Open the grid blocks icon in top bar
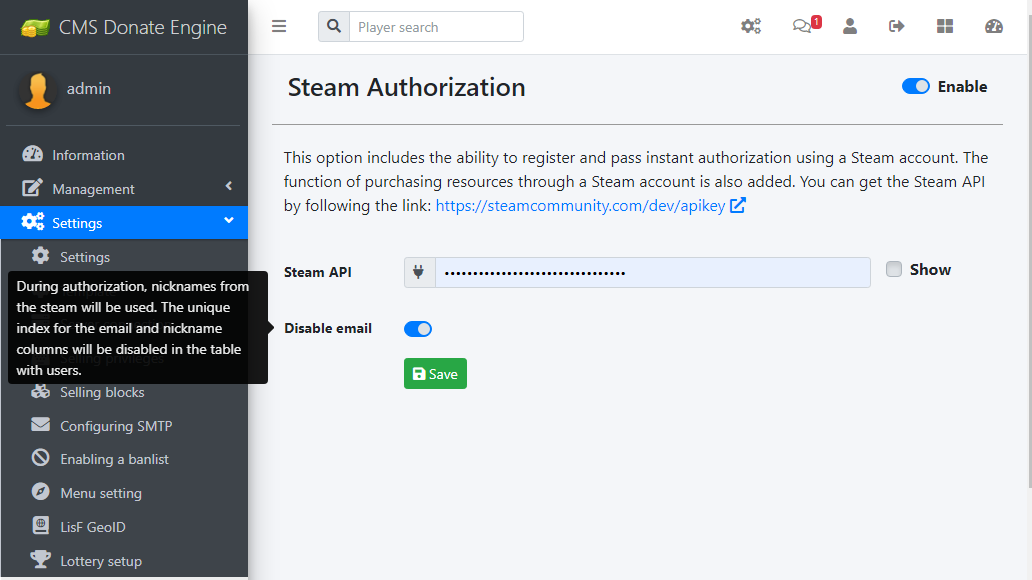Screen dimensions: 1032x580 click(945, 27)
